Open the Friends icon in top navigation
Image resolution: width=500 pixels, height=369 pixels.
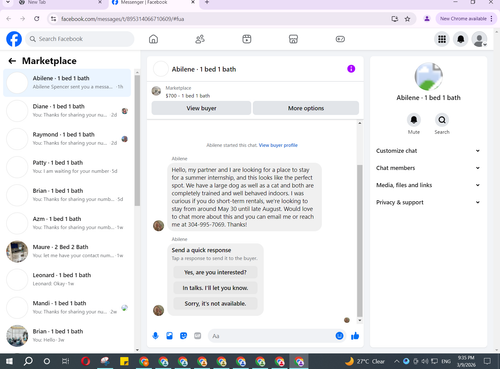pyautogui.click(x=200, y=39)
